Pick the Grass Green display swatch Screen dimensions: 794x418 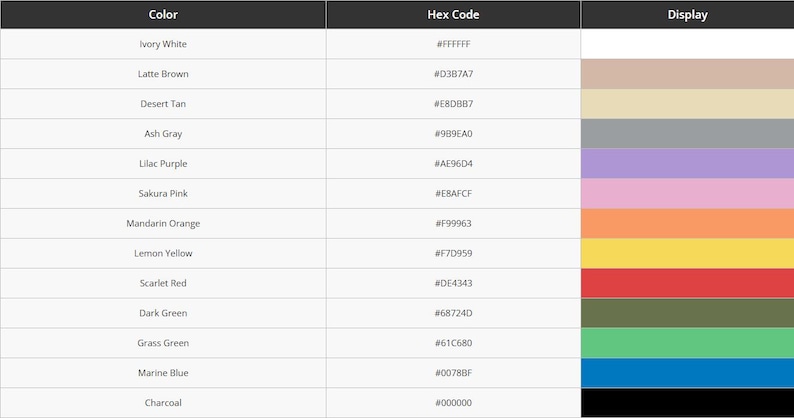pyautogui.click(x=688, y=343)
